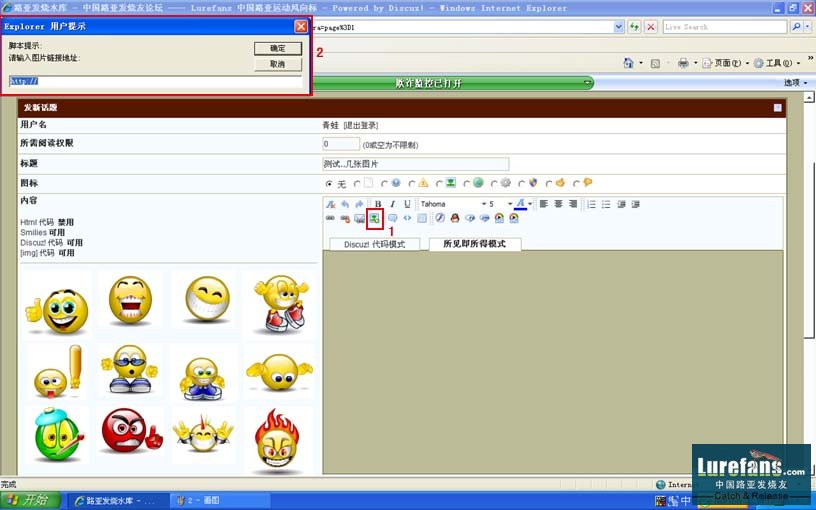Click the align left icon
The width and height of the screenshot is (816, 510).
[545, 204]
